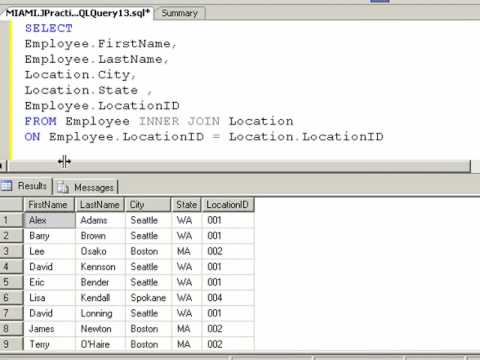Select row header 6

(11, 298)
